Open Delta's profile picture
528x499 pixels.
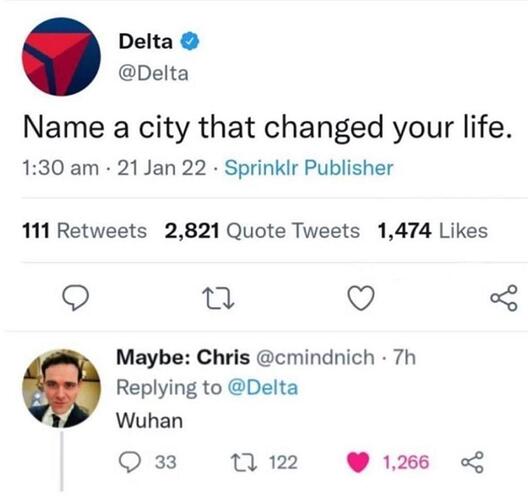(x=61, y=57)
